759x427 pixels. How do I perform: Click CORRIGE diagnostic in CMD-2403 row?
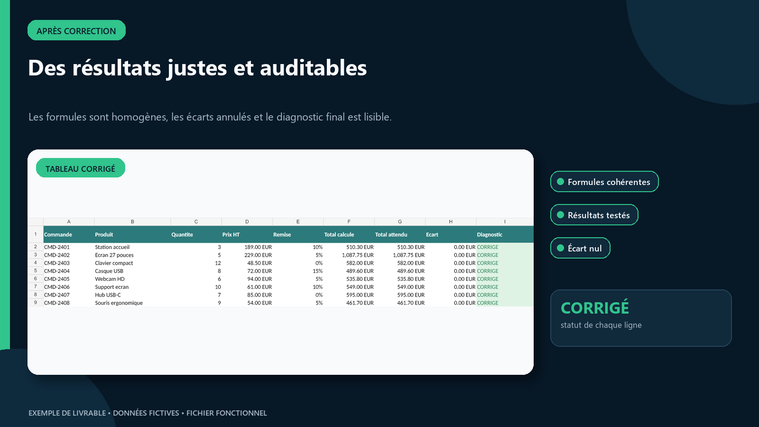pos(505,263)
